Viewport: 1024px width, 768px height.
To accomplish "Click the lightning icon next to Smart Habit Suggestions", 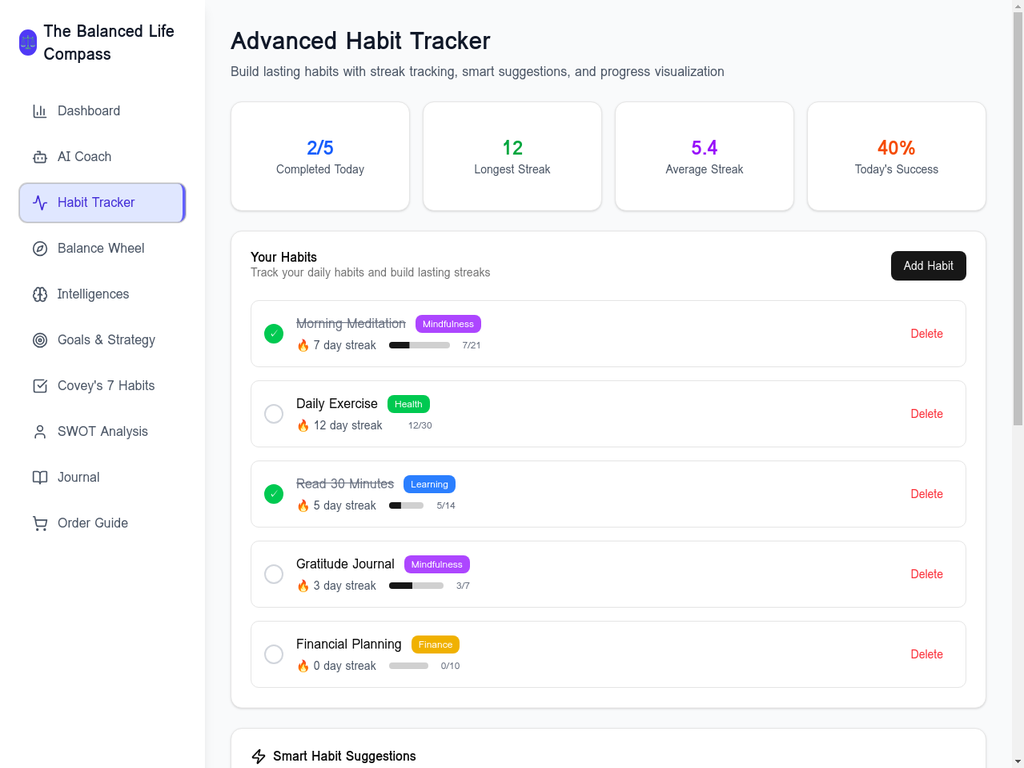I will click(258, 756).
